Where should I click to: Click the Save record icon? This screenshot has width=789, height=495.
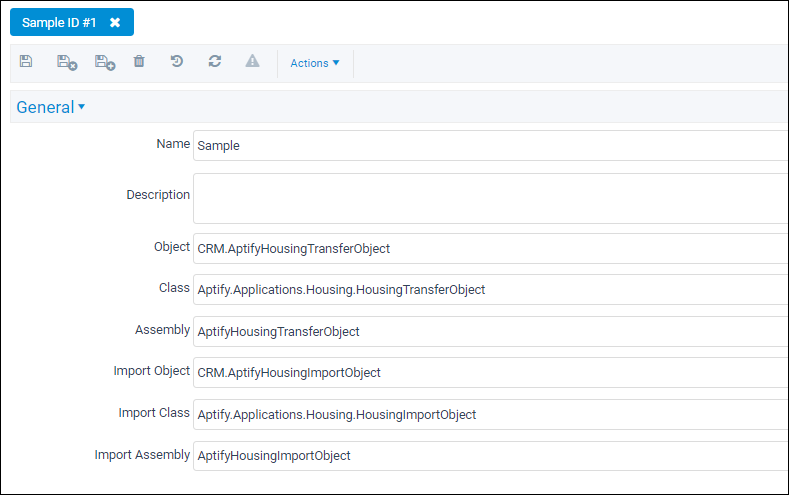(x=26, y=61)
